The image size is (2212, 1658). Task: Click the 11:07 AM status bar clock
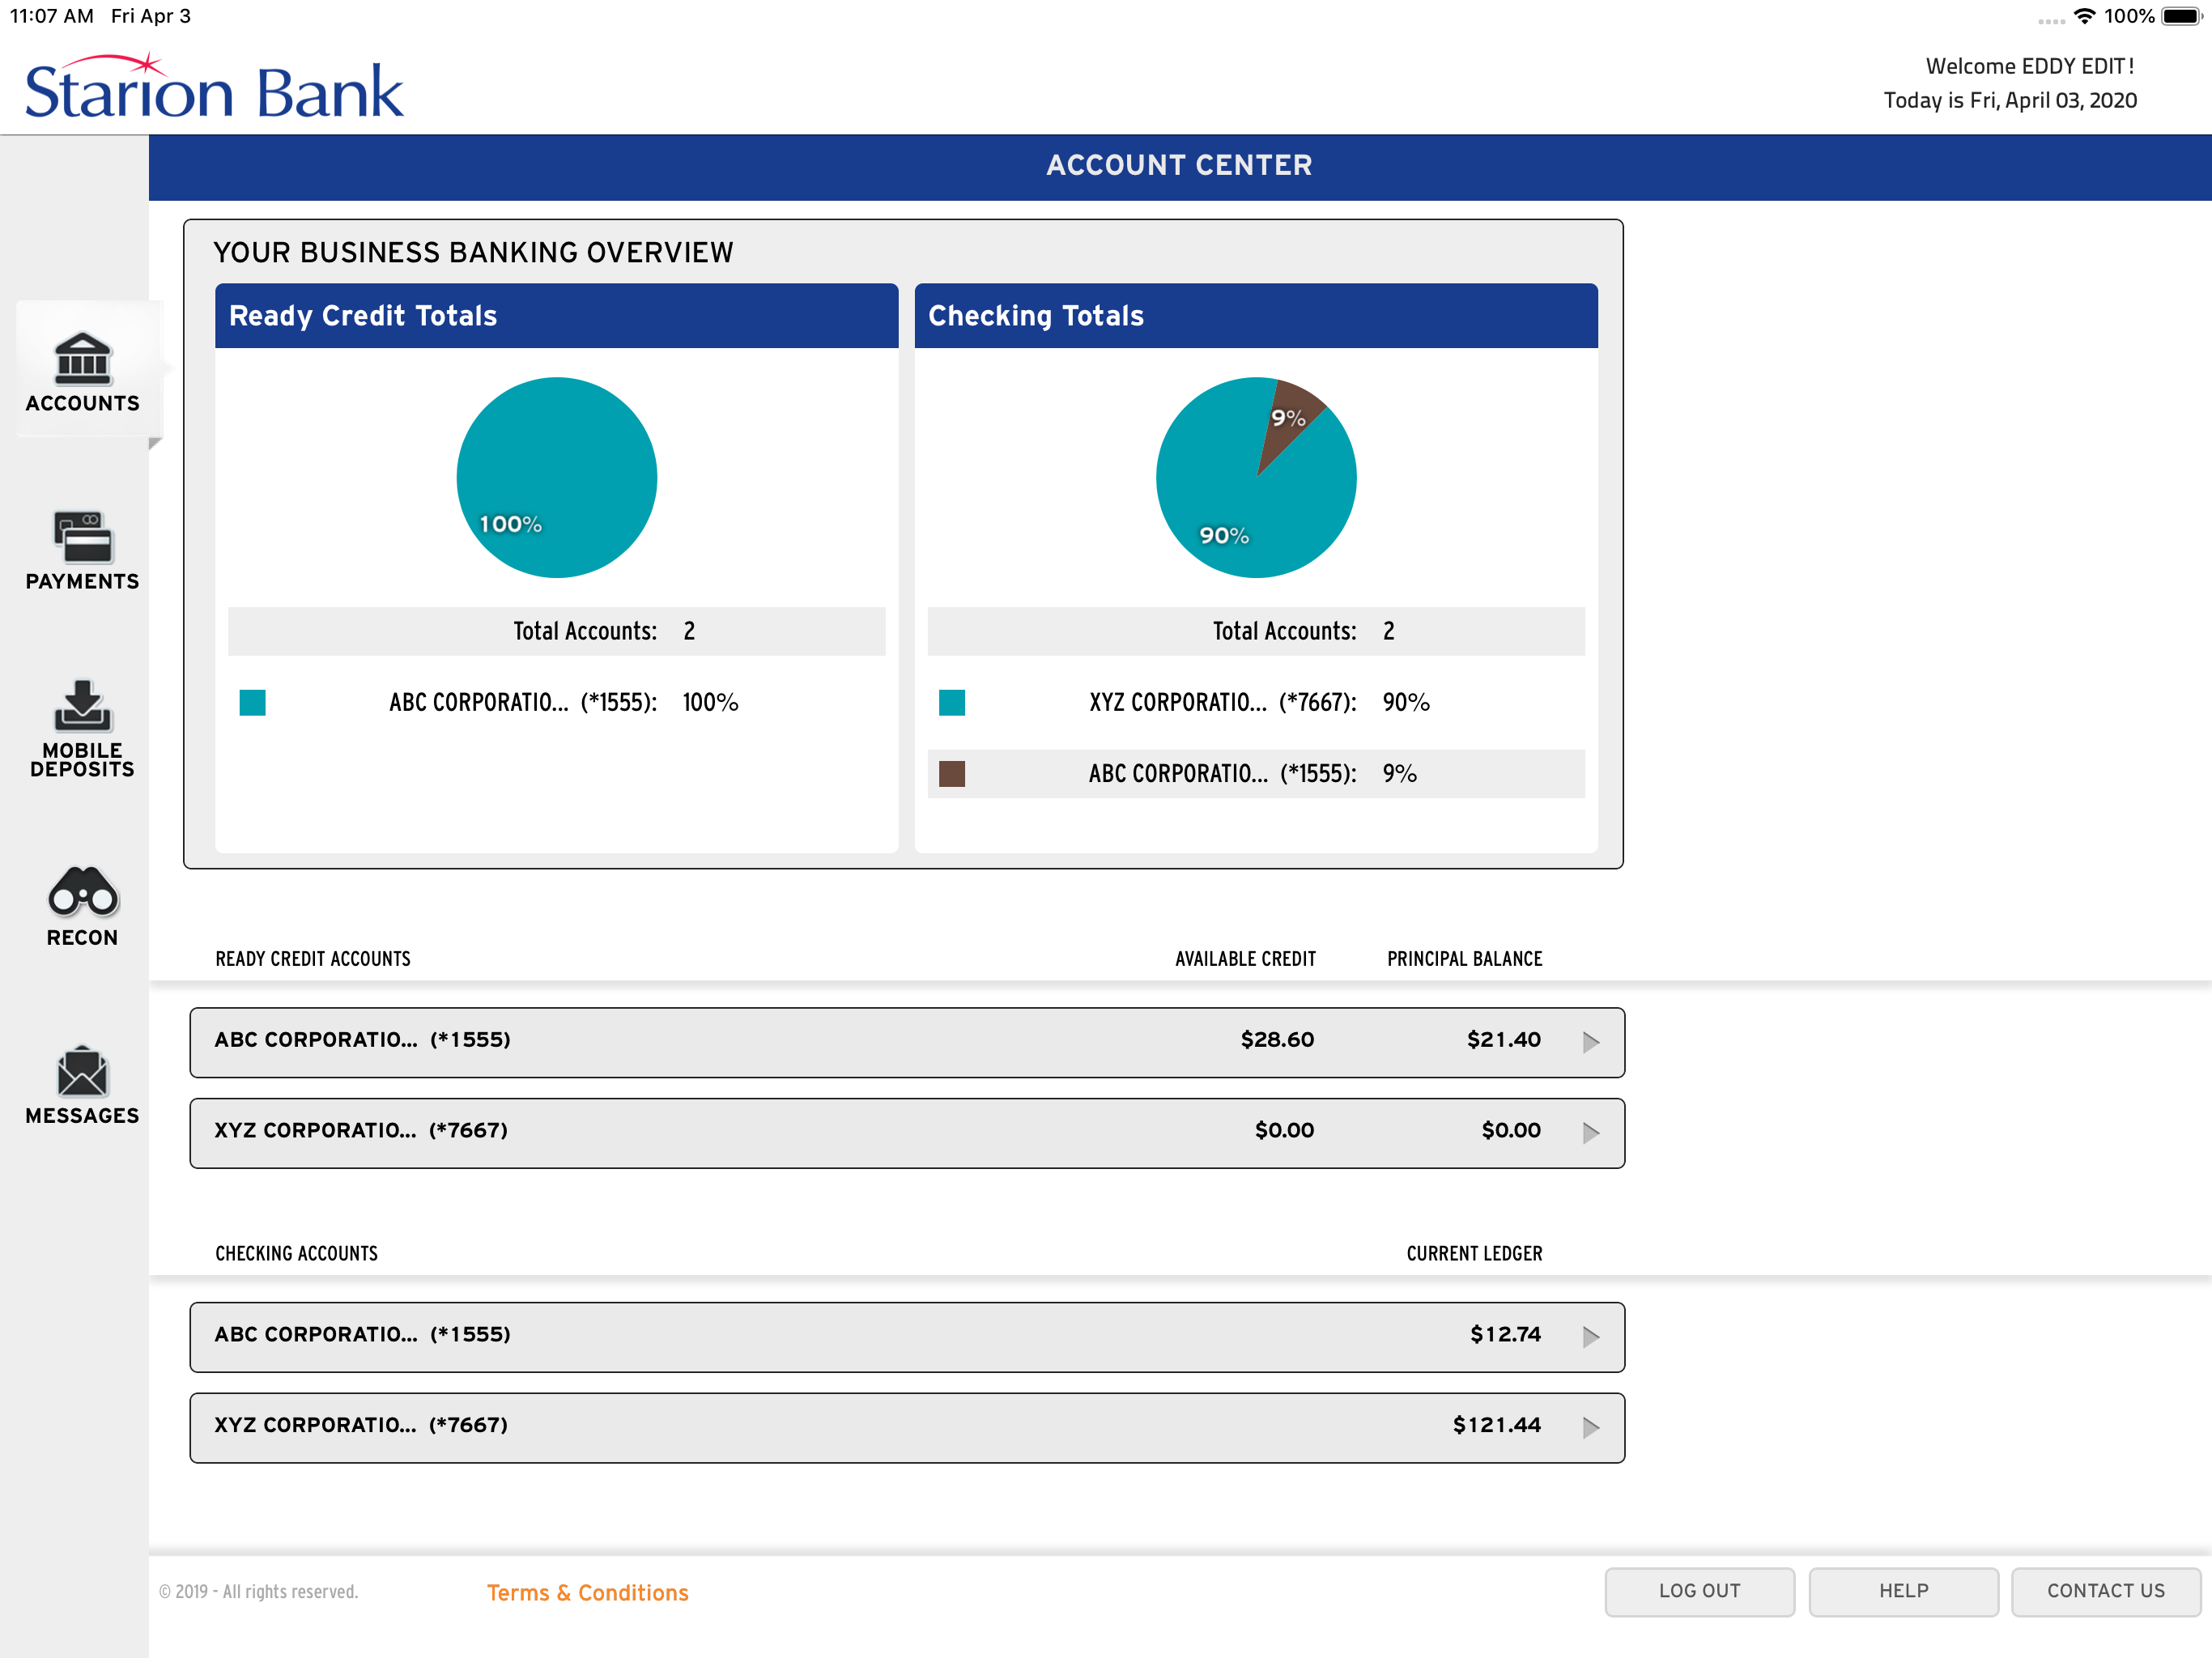click(x=52, y=16)
